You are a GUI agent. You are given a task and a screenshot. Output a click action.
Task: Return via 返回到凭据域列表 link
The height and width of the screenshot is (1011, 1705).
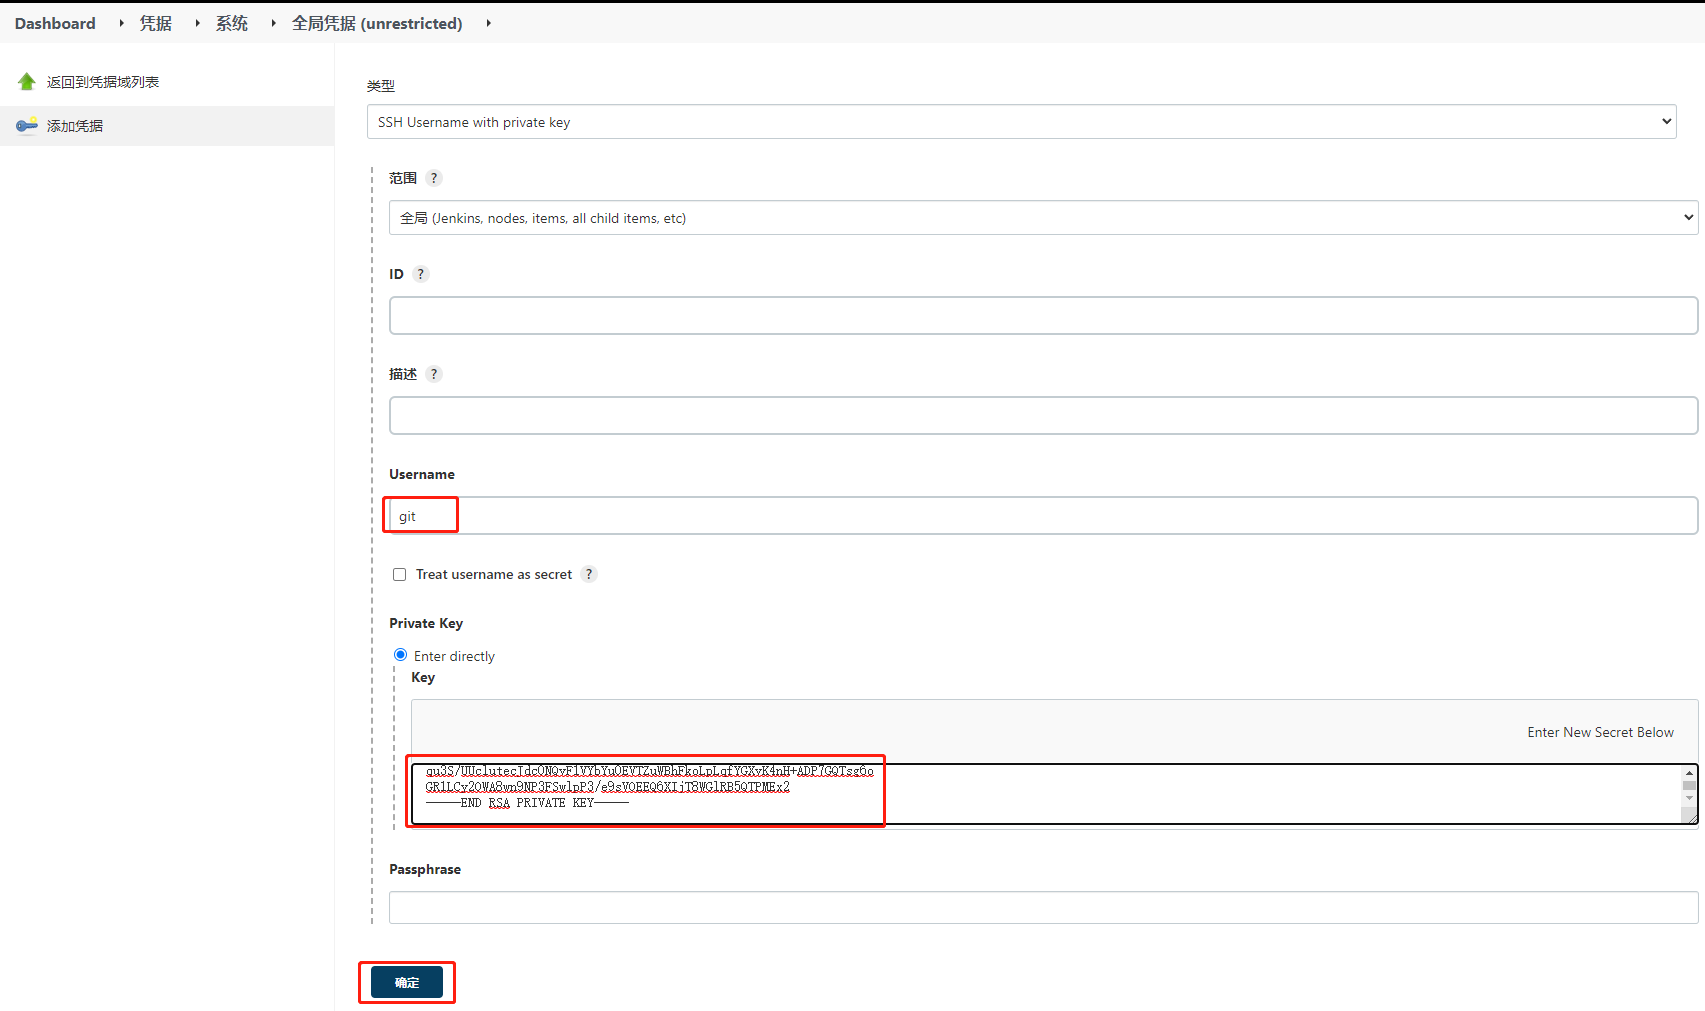click(x=103, y=82)
